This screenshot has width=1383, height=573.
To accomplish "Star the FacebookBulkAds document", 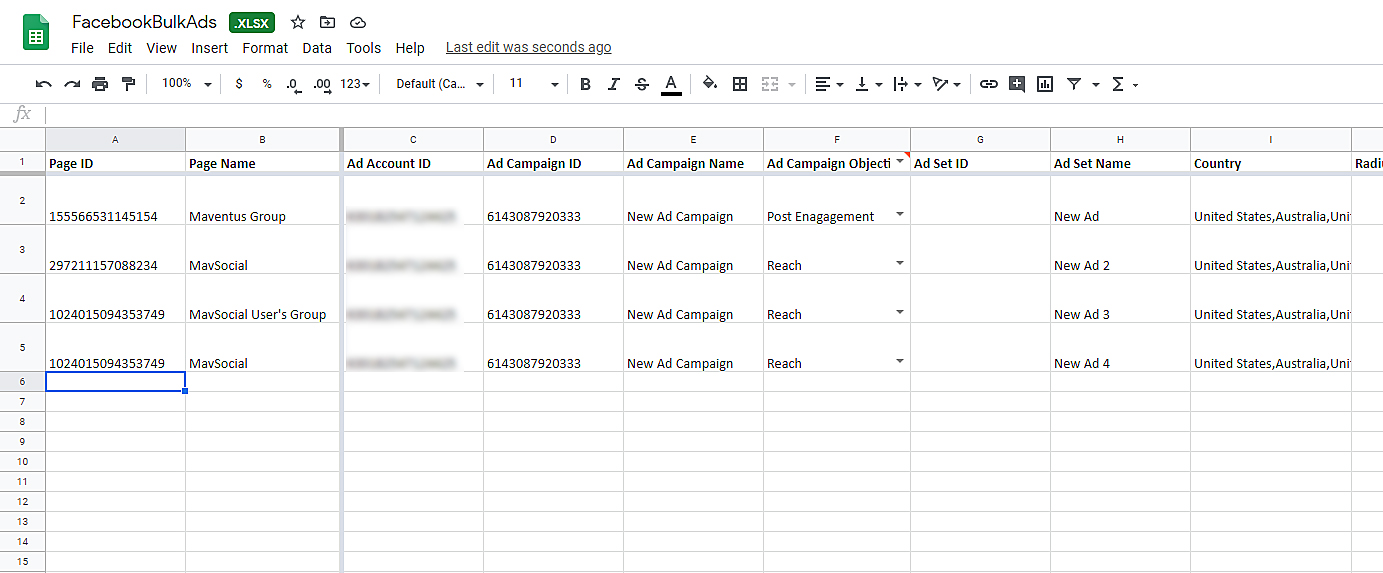I will [x=297, y=22].
